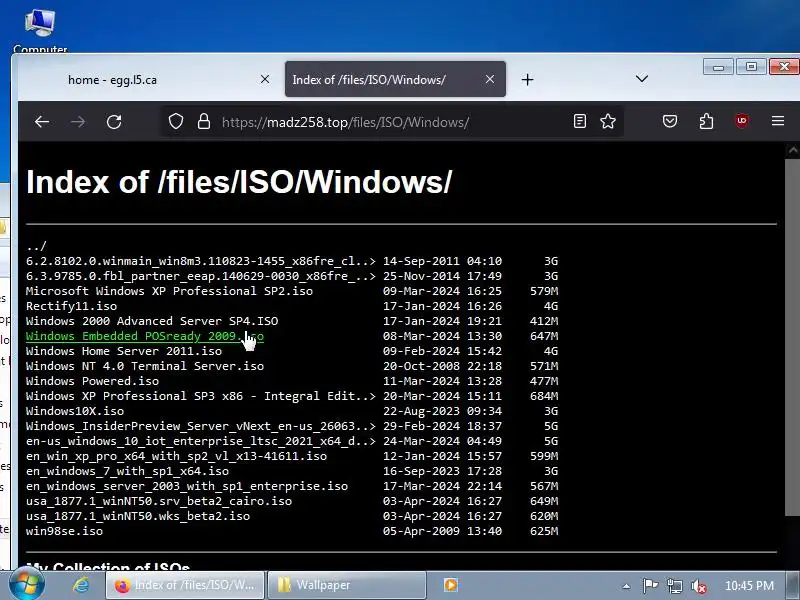Open the parent directory ../ link

coord(36,246)
